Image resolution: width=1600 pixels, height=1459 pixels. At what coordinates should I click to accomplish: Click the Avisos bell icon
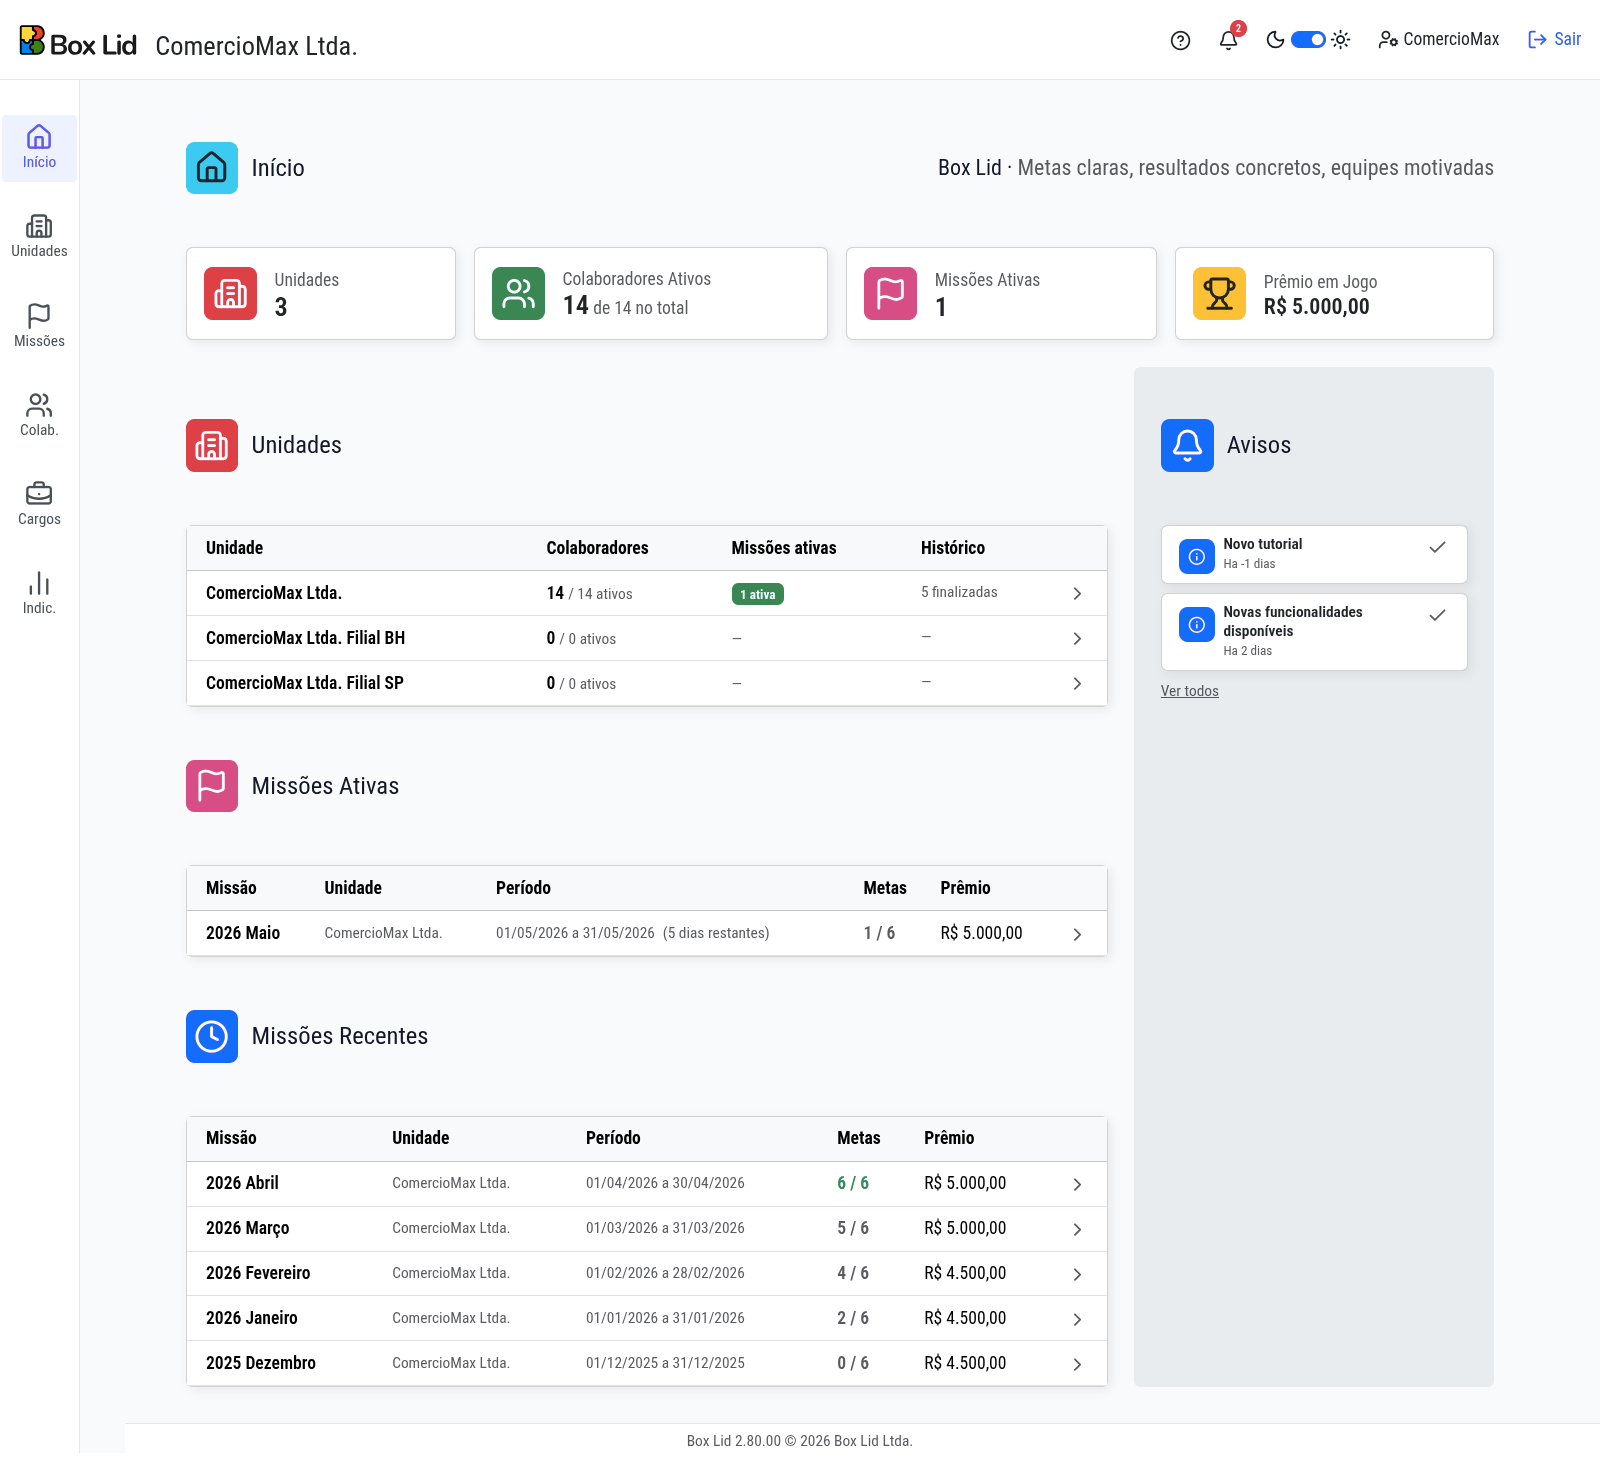1187,445
